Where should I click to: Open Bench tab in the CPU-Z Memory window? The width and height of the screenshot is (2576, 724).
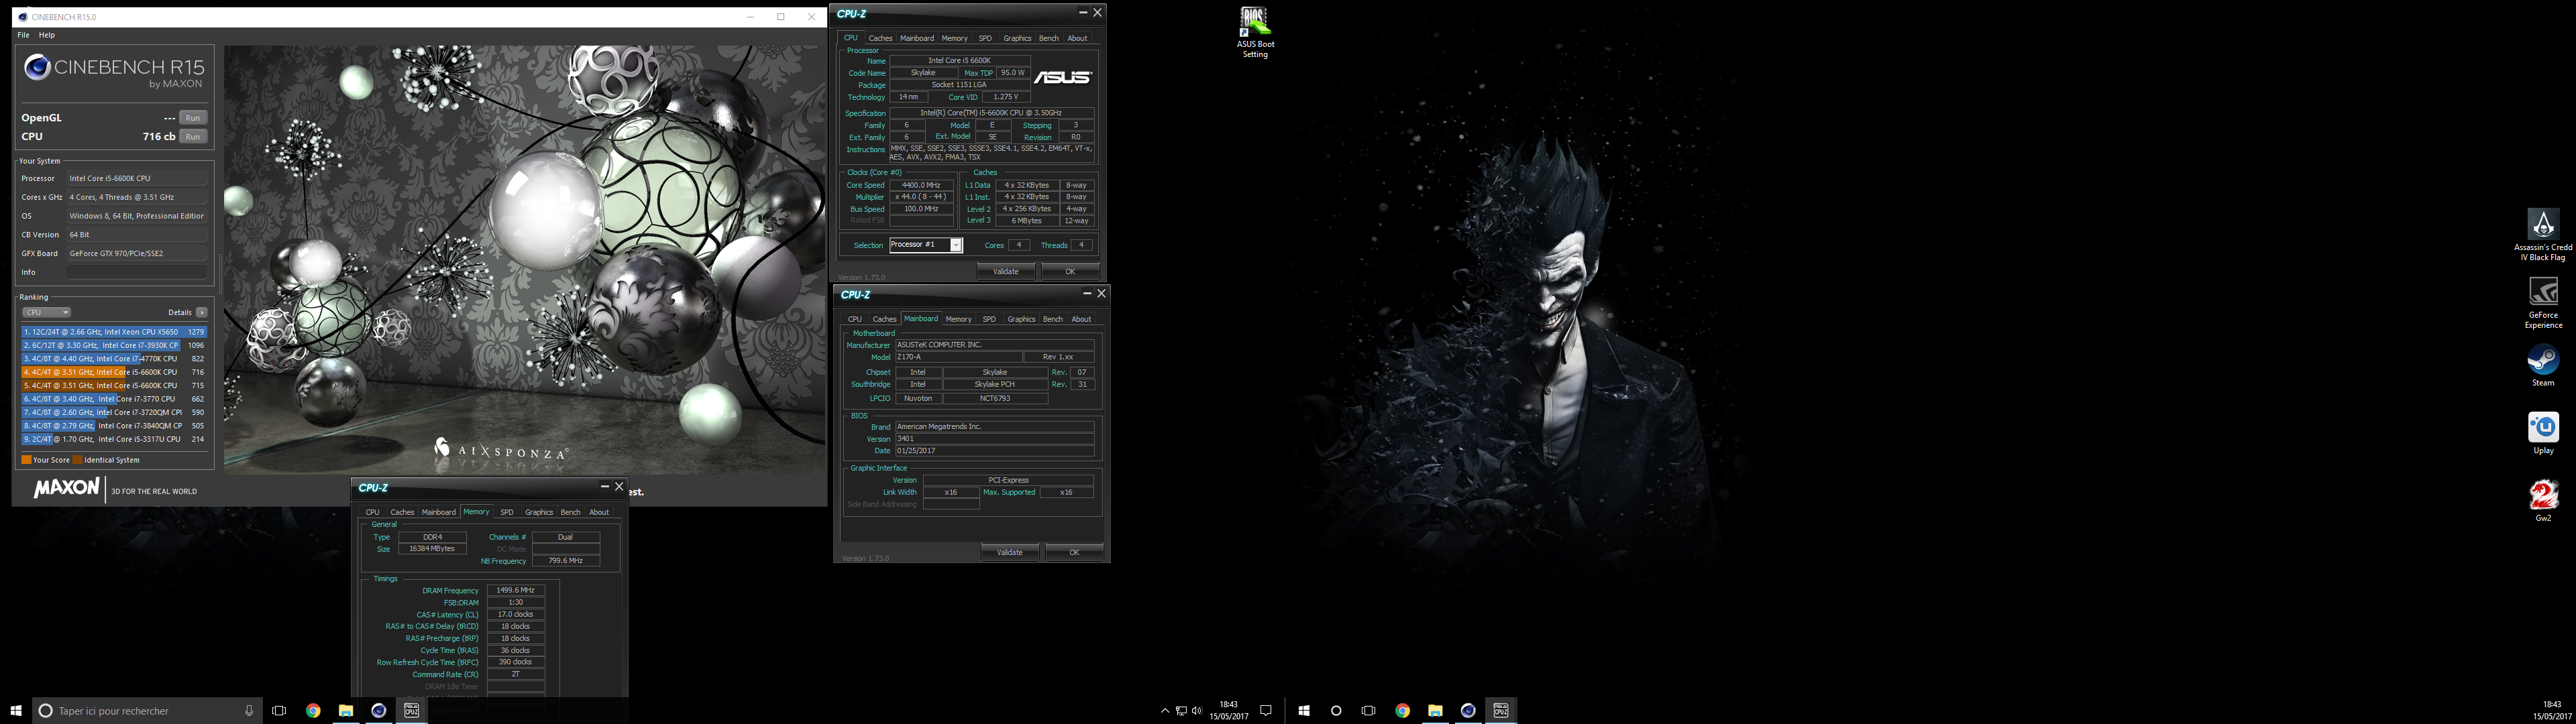point(570,512)
